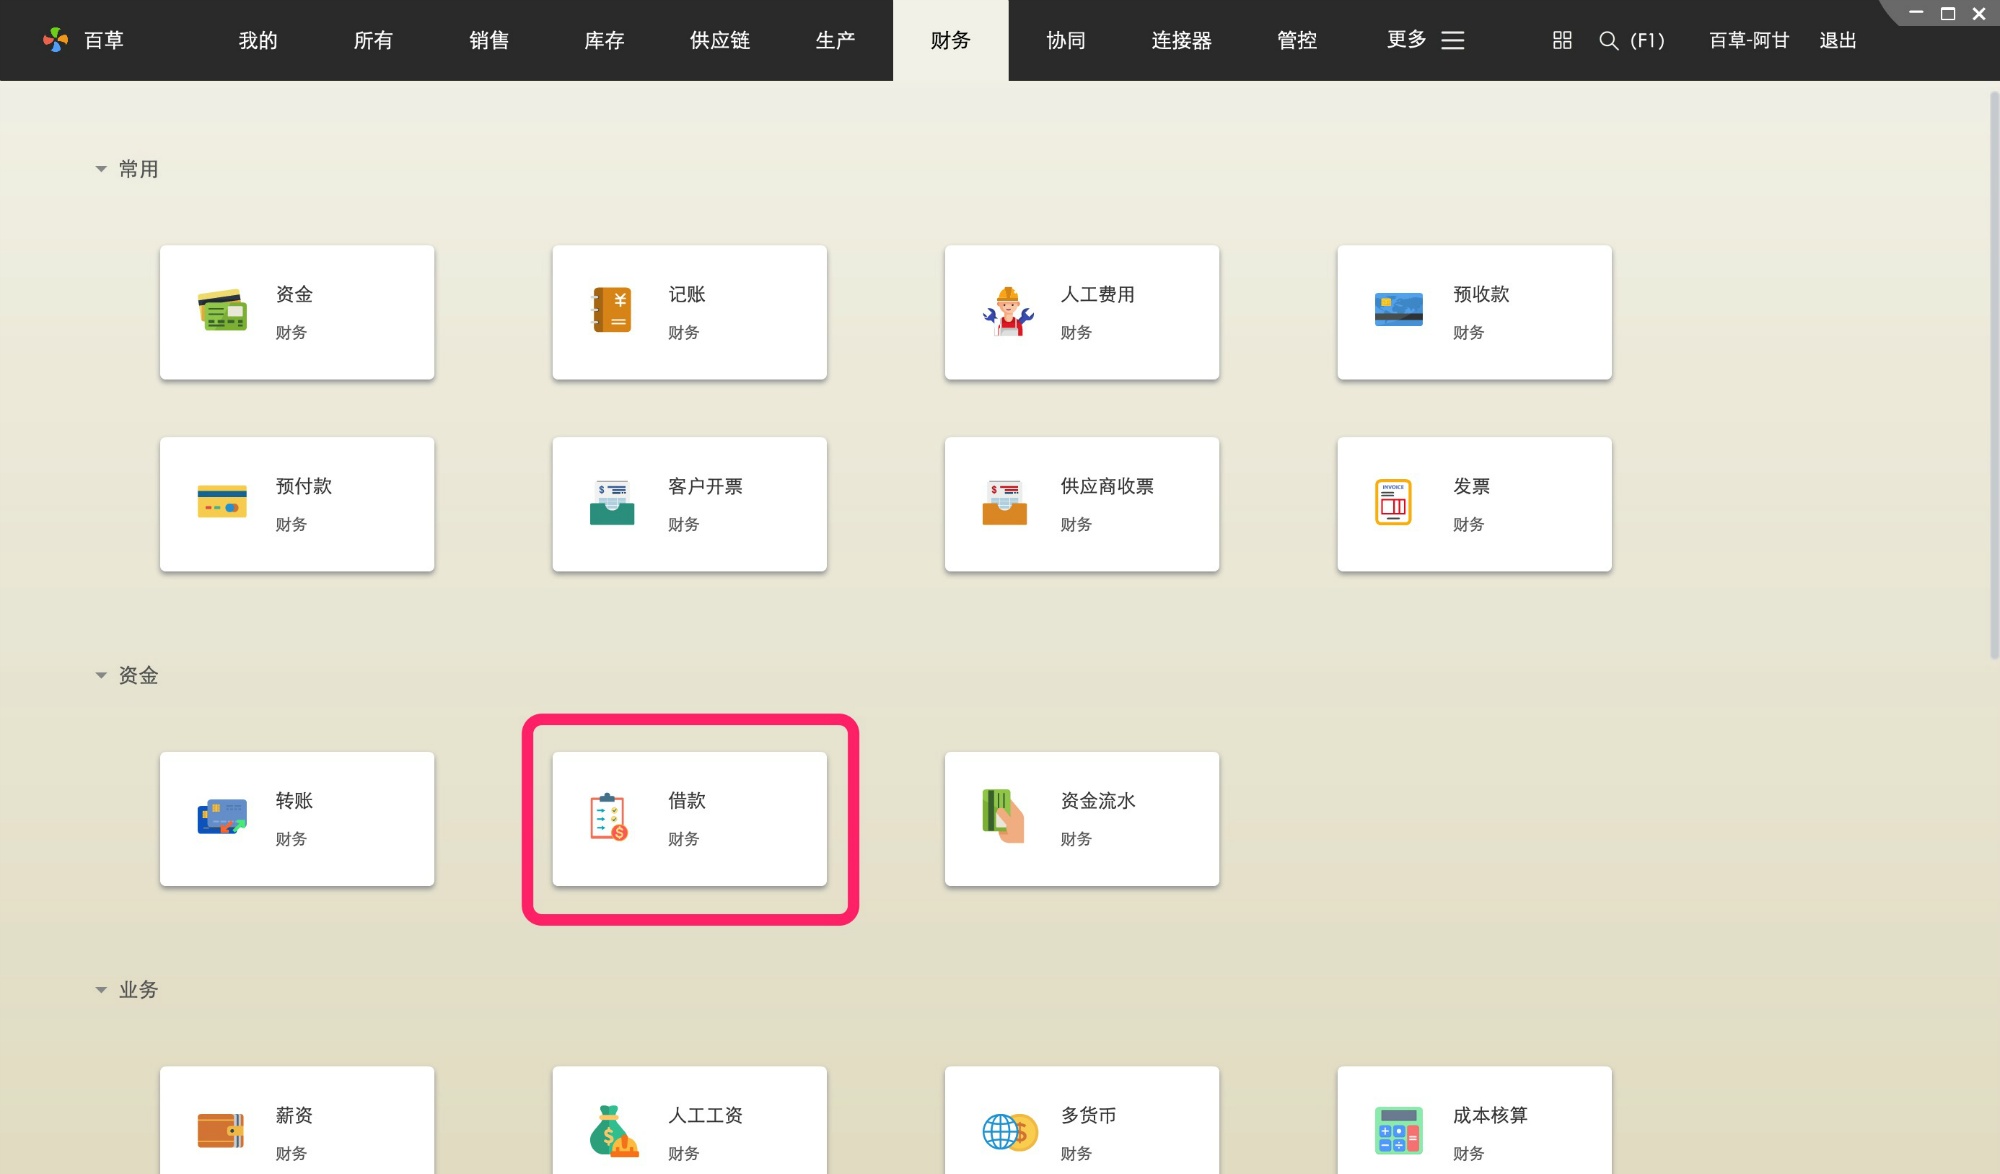Click the 预付款 yellow card icon
Viewport: 2000px width, 1174px height.
tap(222, 502)
